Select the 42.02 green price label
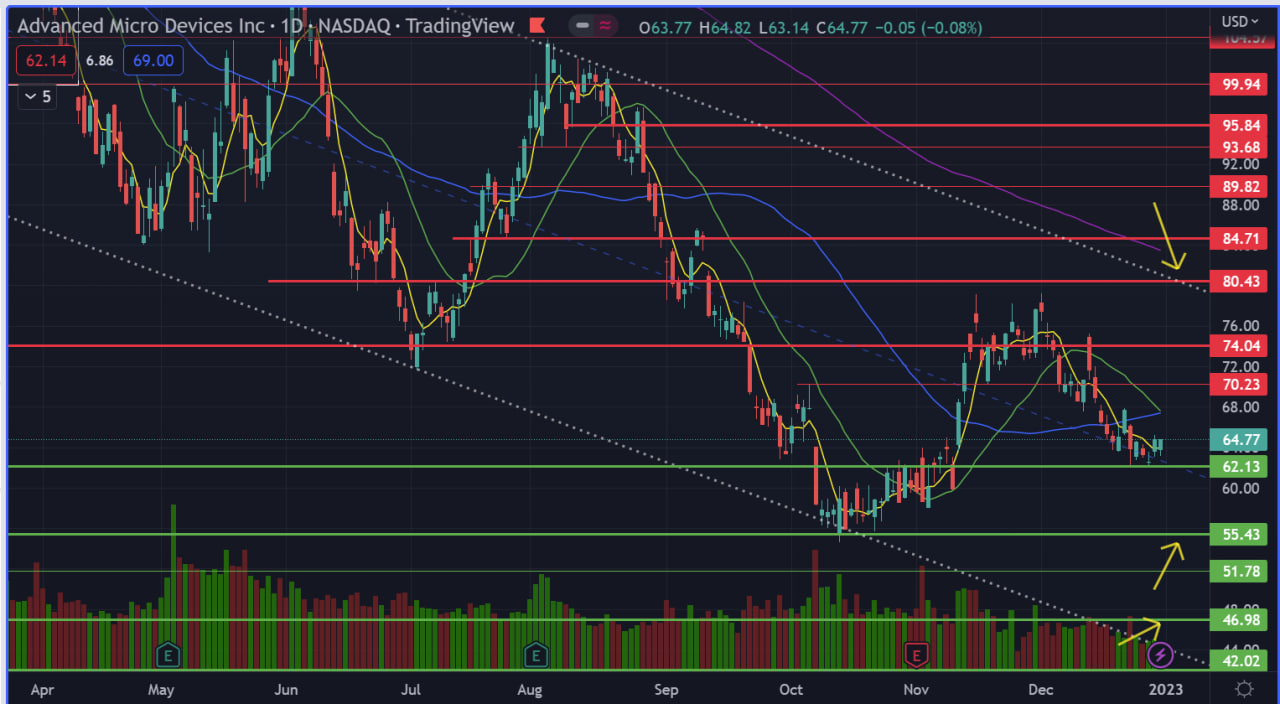Image resolution: width=1280 pixels, height=704 pixels. 1238,660
